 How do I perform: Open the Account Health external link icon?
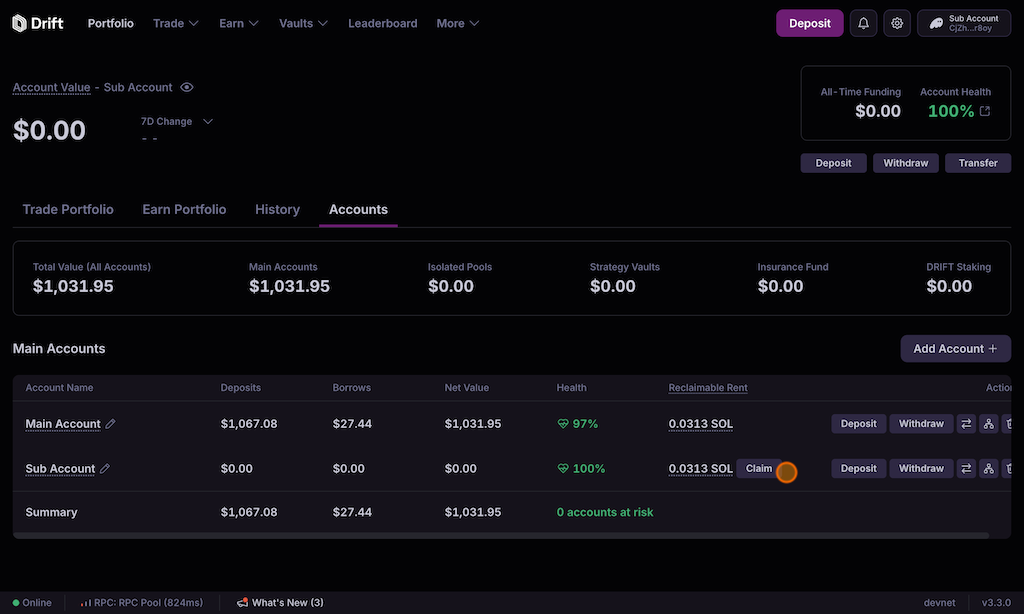pyautogui.click(x=985, y=111)
